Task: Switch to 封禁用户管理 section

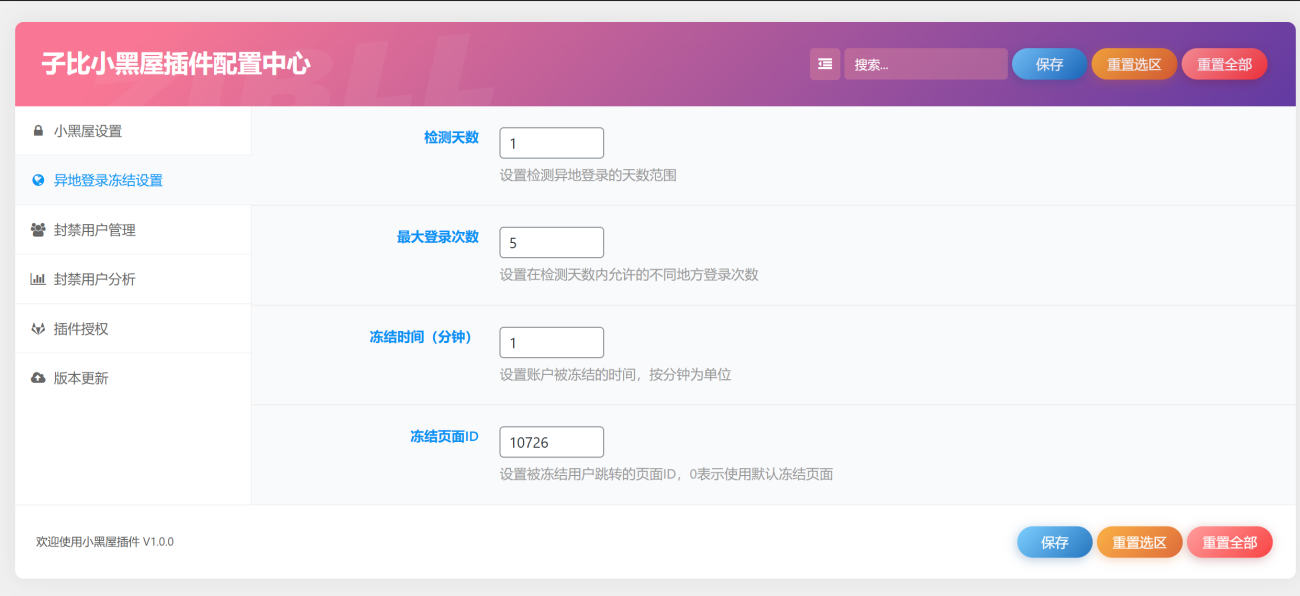Action: point(95,230)
